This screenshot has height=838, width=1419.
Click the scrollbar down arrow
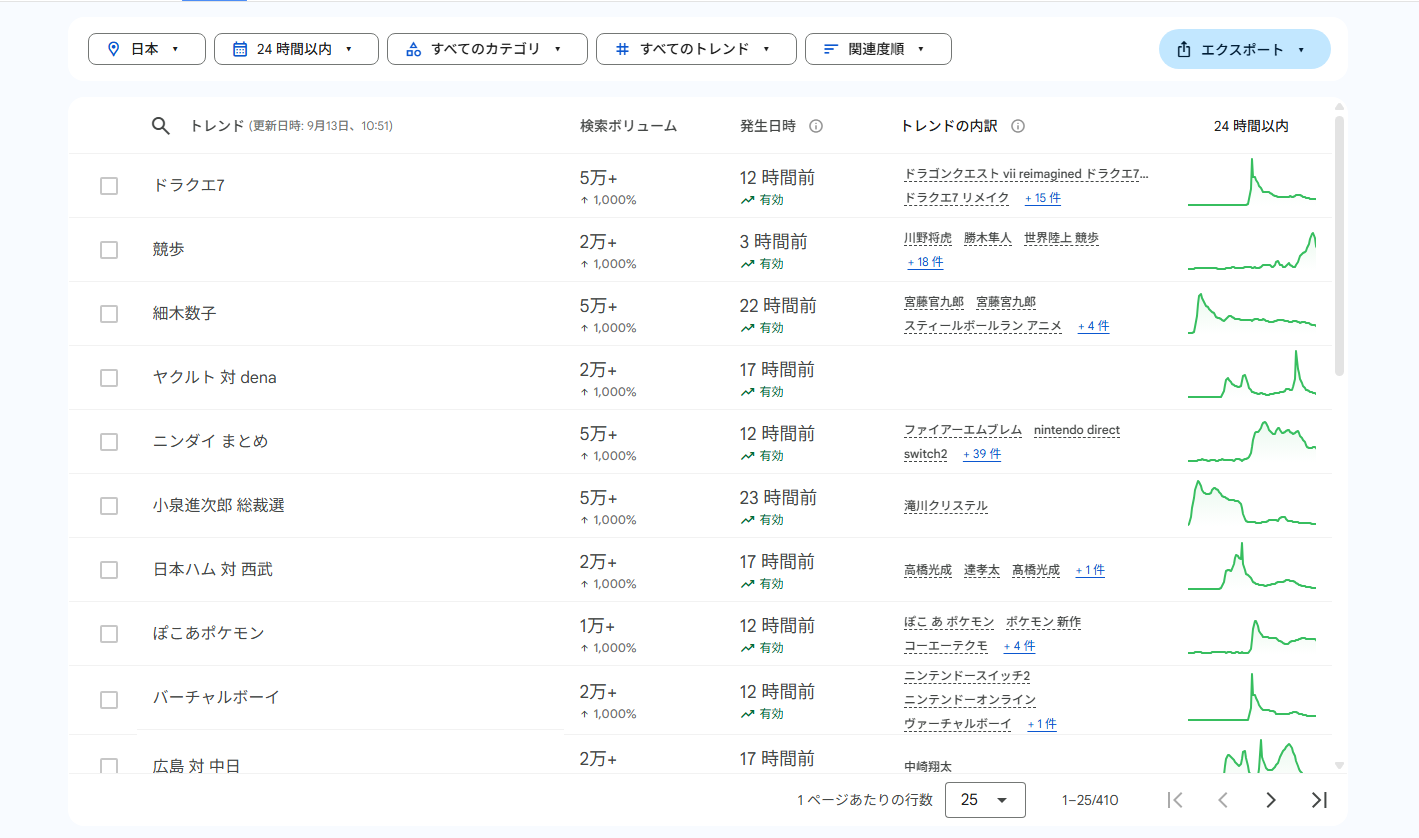(1340, 766)
